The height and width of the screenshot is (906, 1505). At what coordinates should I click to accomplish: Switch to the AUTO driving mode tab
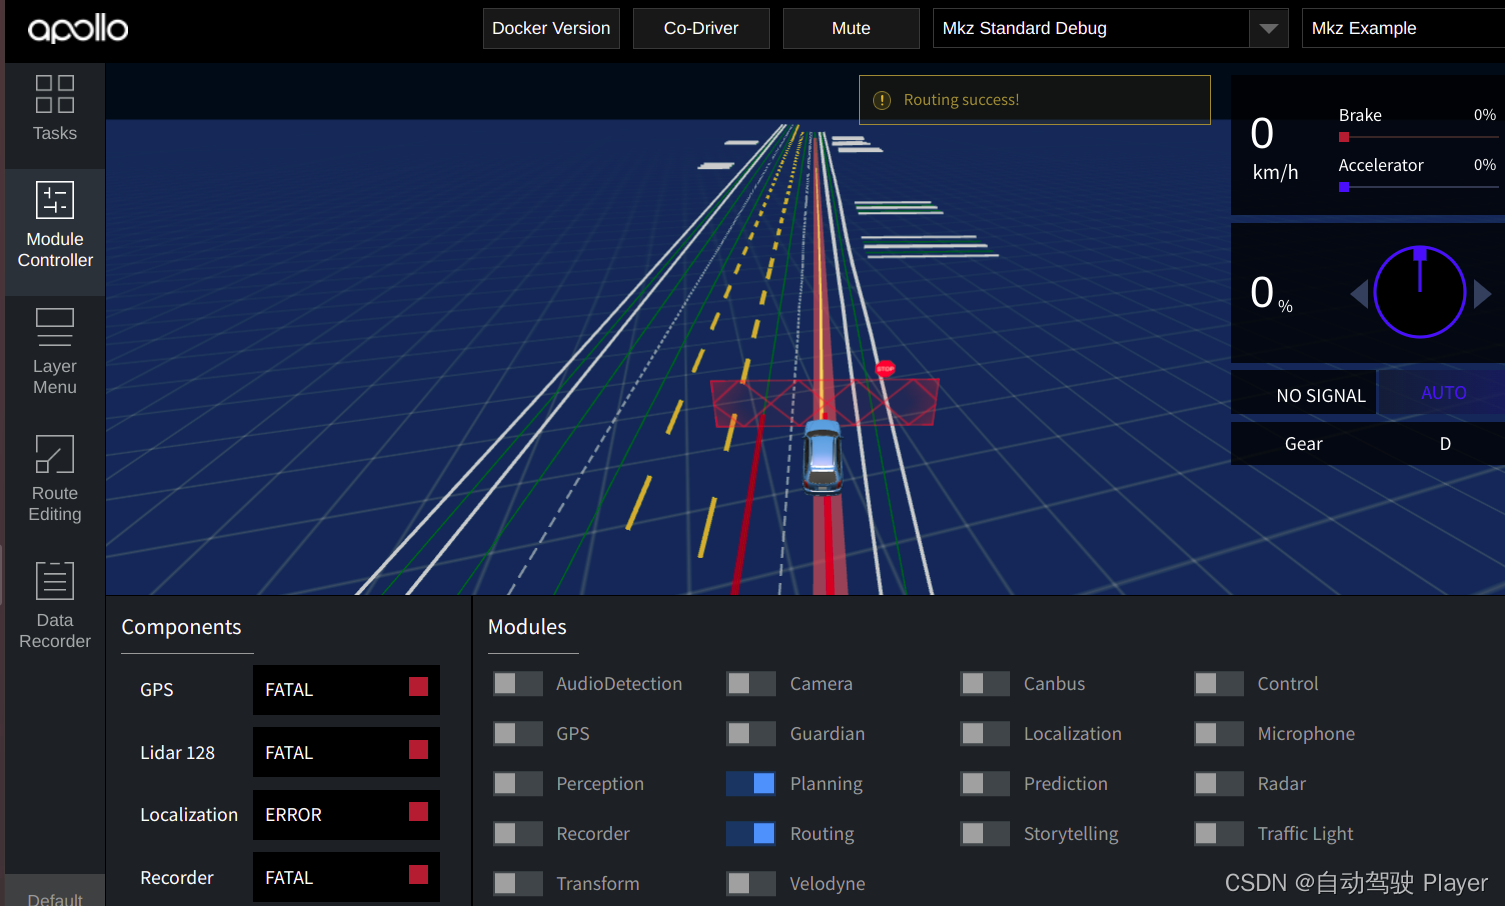[x=1443, y=392]
